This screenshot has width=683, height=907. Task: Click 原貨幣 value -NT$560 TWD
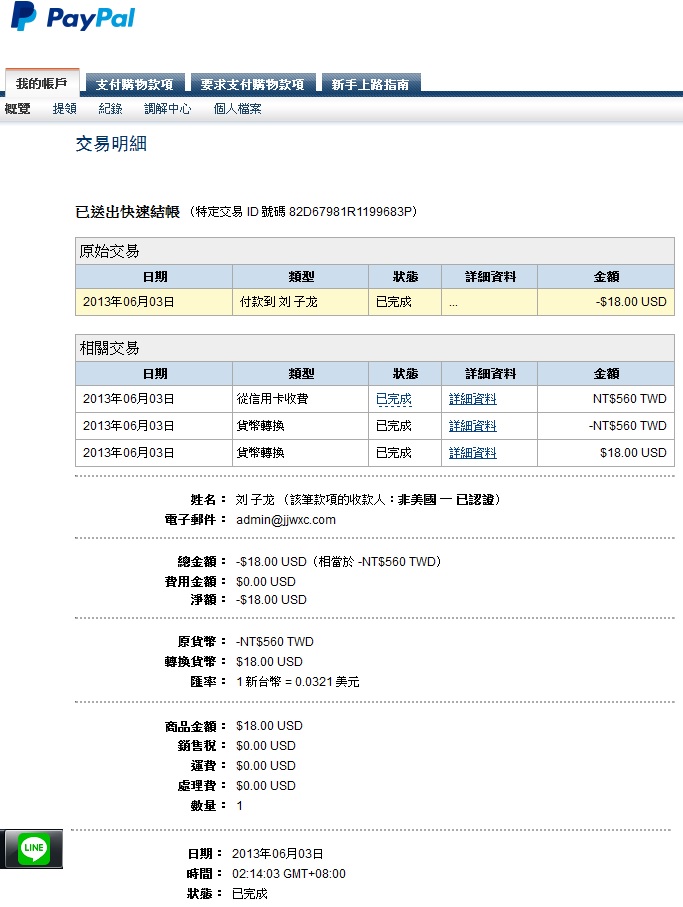(275, 642)
